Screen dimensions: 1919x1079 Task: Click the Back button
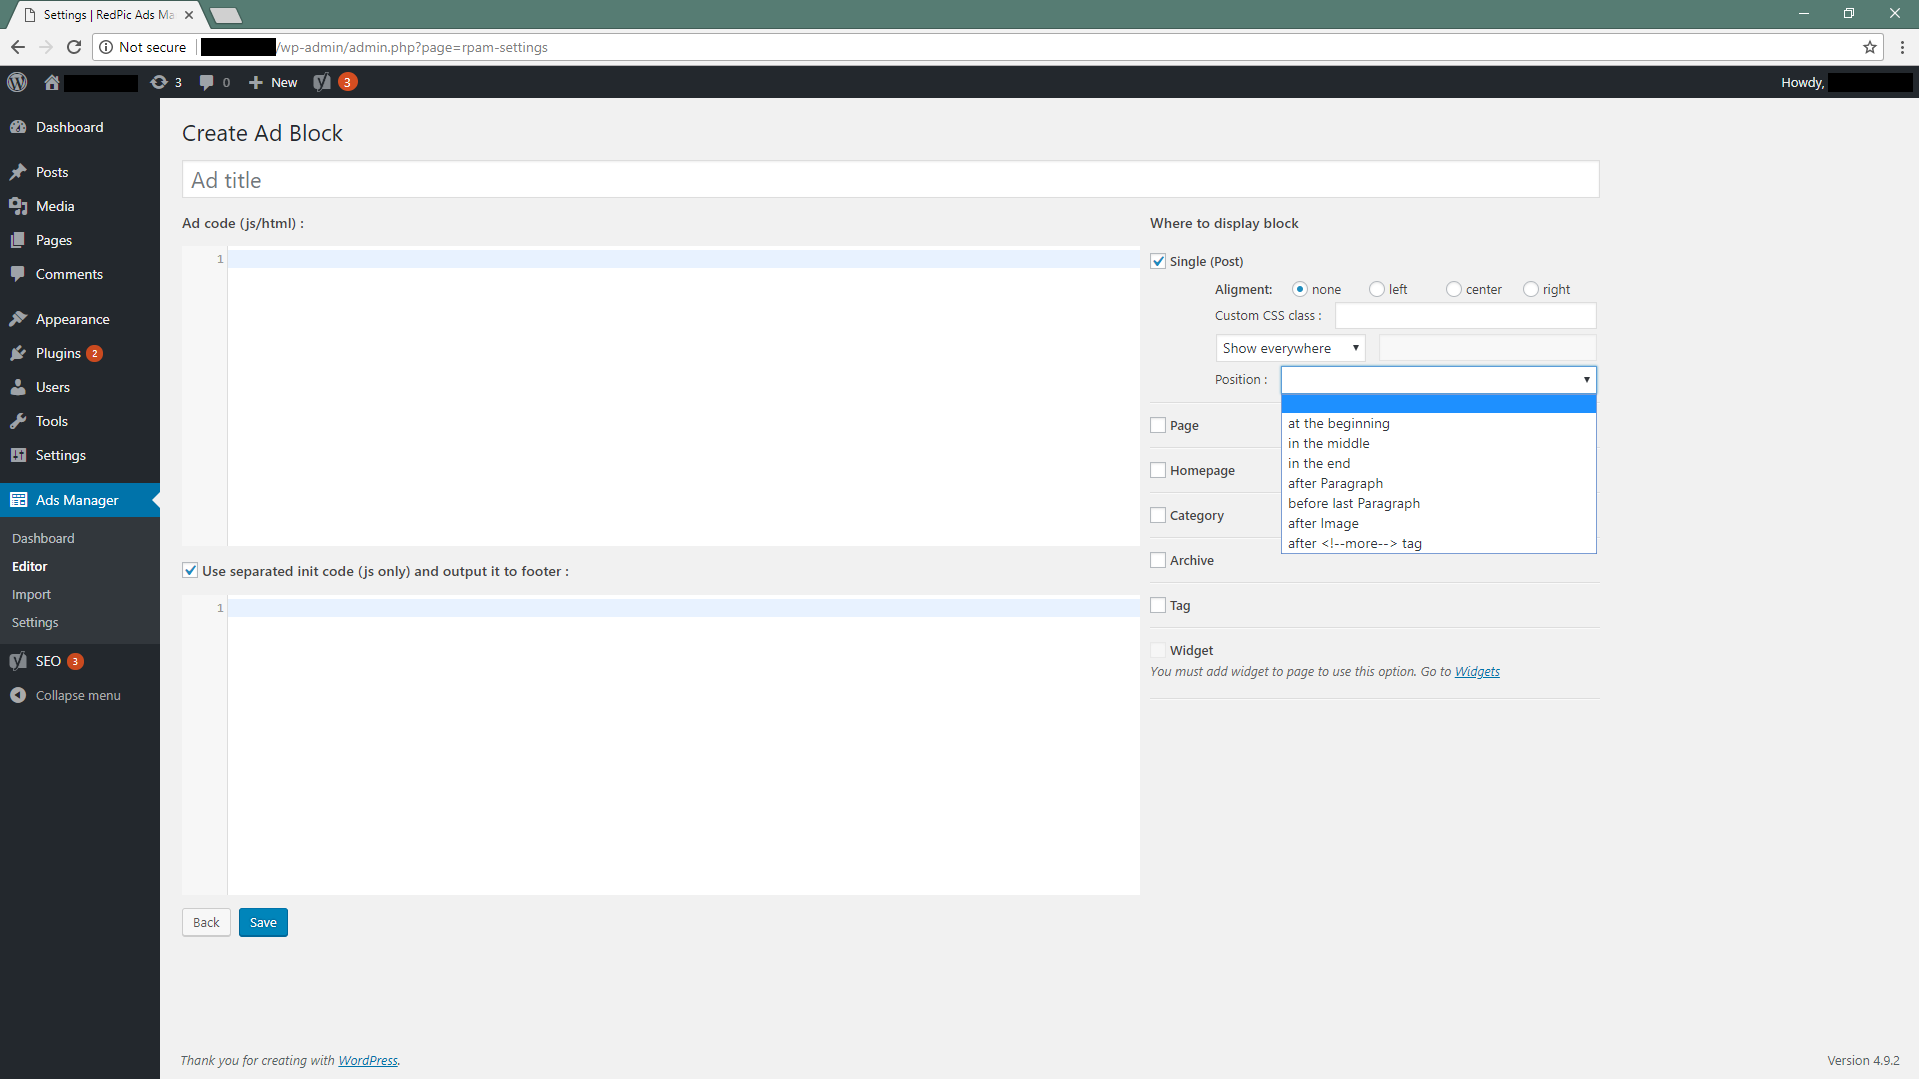206,922
